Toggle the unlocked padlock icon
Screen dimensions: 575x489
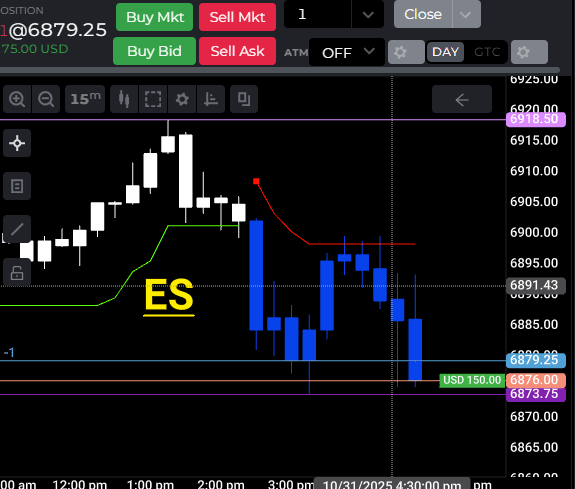pyautogui.click(x=17, y=272)
